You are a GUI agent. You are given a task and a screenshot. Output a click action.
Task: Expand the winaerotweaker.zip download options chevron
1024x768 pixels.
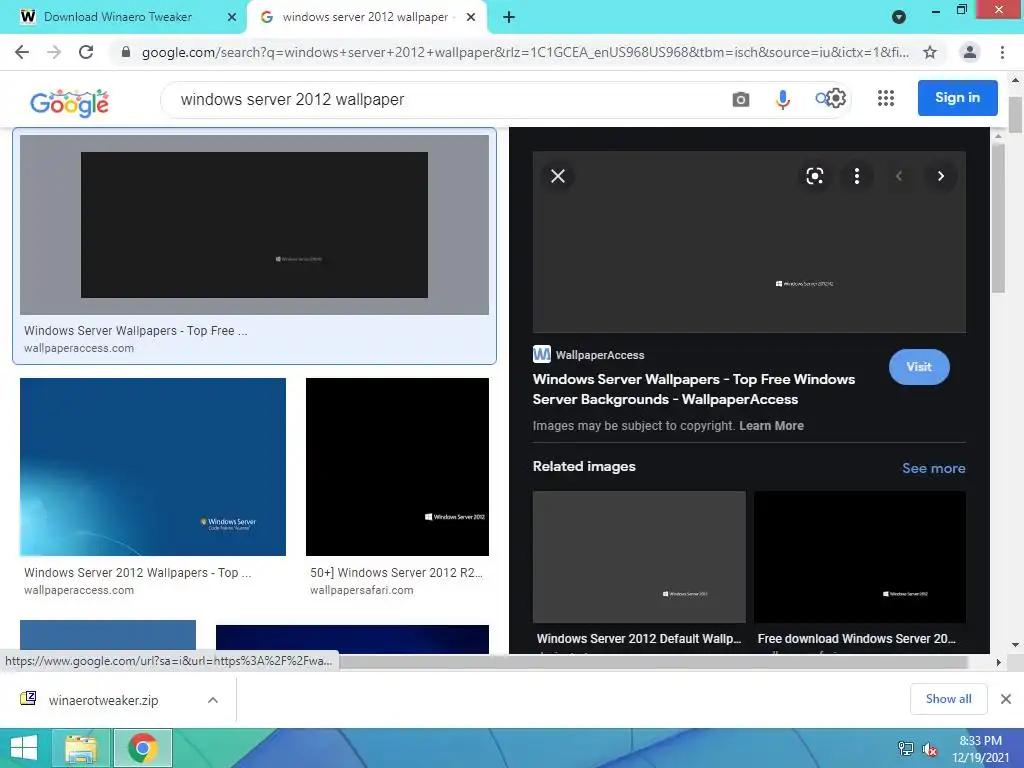click(212, 700)
